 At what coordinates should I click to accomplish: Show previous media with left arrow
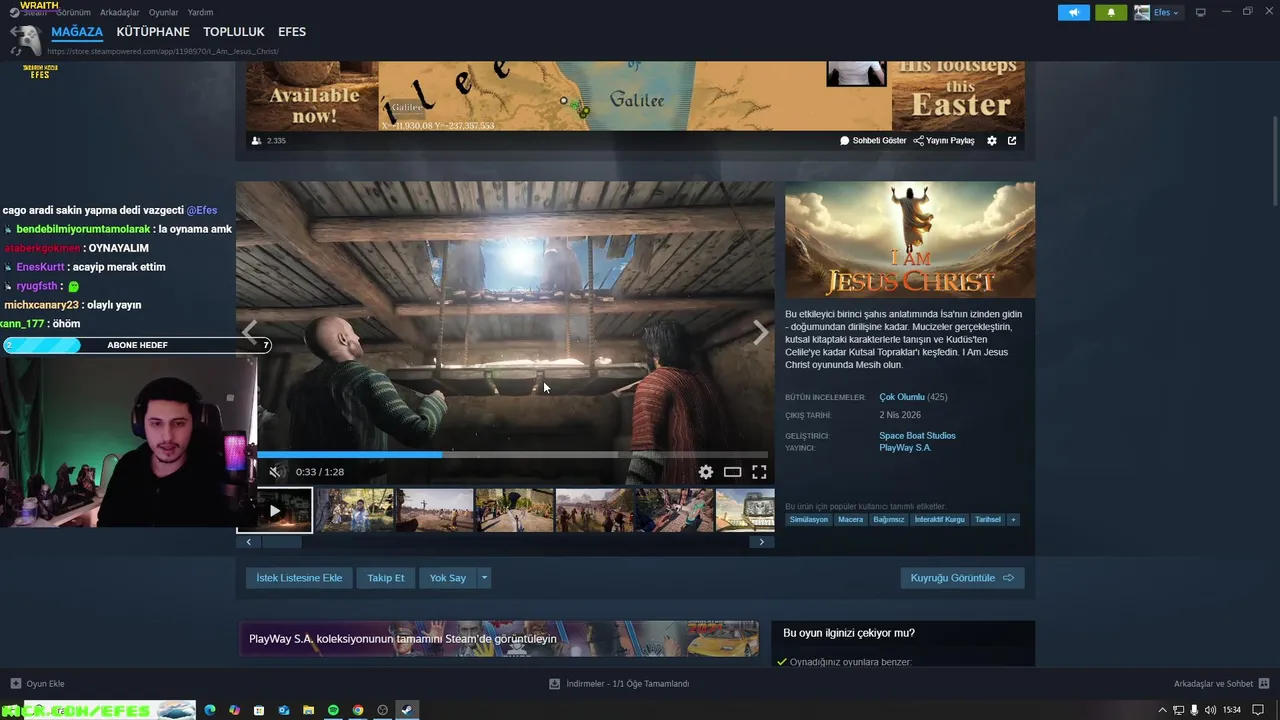click(x=250, y=331)
